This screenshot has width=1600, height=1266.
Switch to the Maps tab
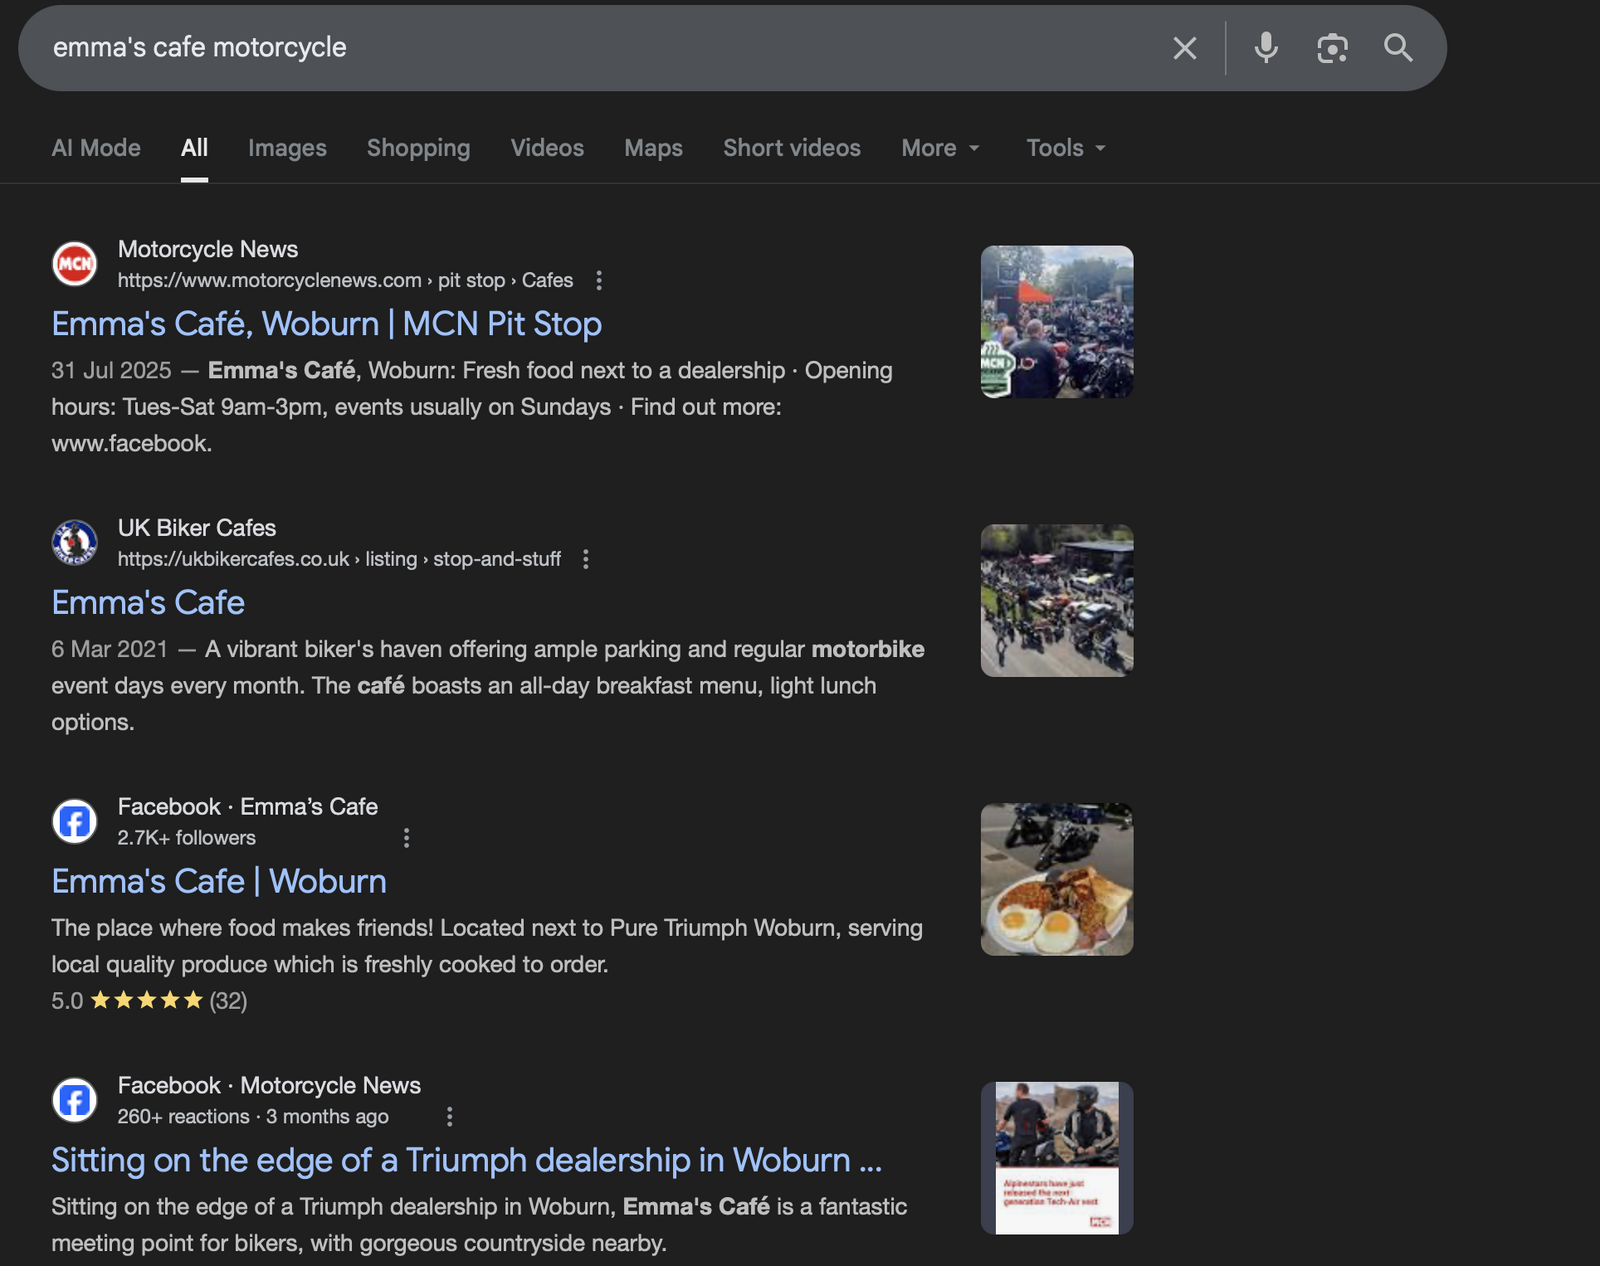click(653, 148)
